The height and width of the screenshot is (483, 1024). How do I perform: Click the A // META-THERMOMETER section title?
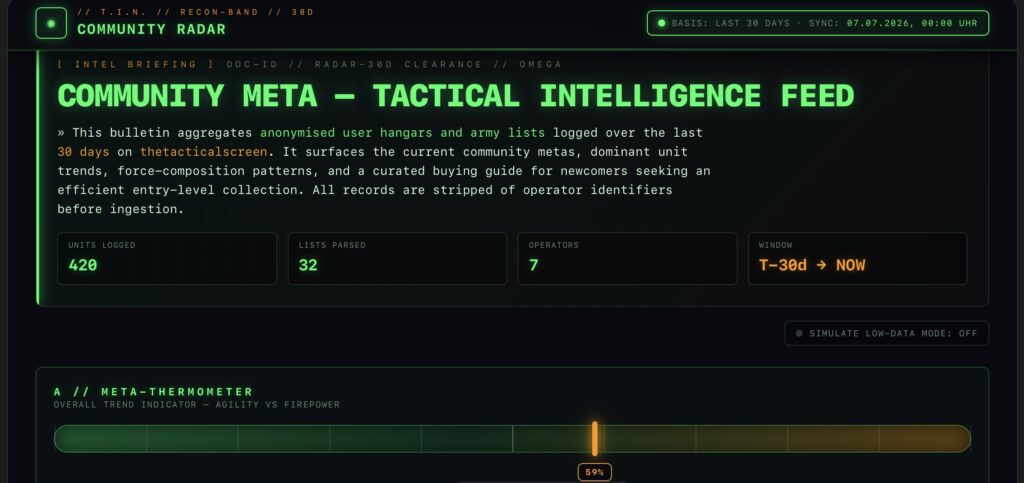[x=153, y=392]
